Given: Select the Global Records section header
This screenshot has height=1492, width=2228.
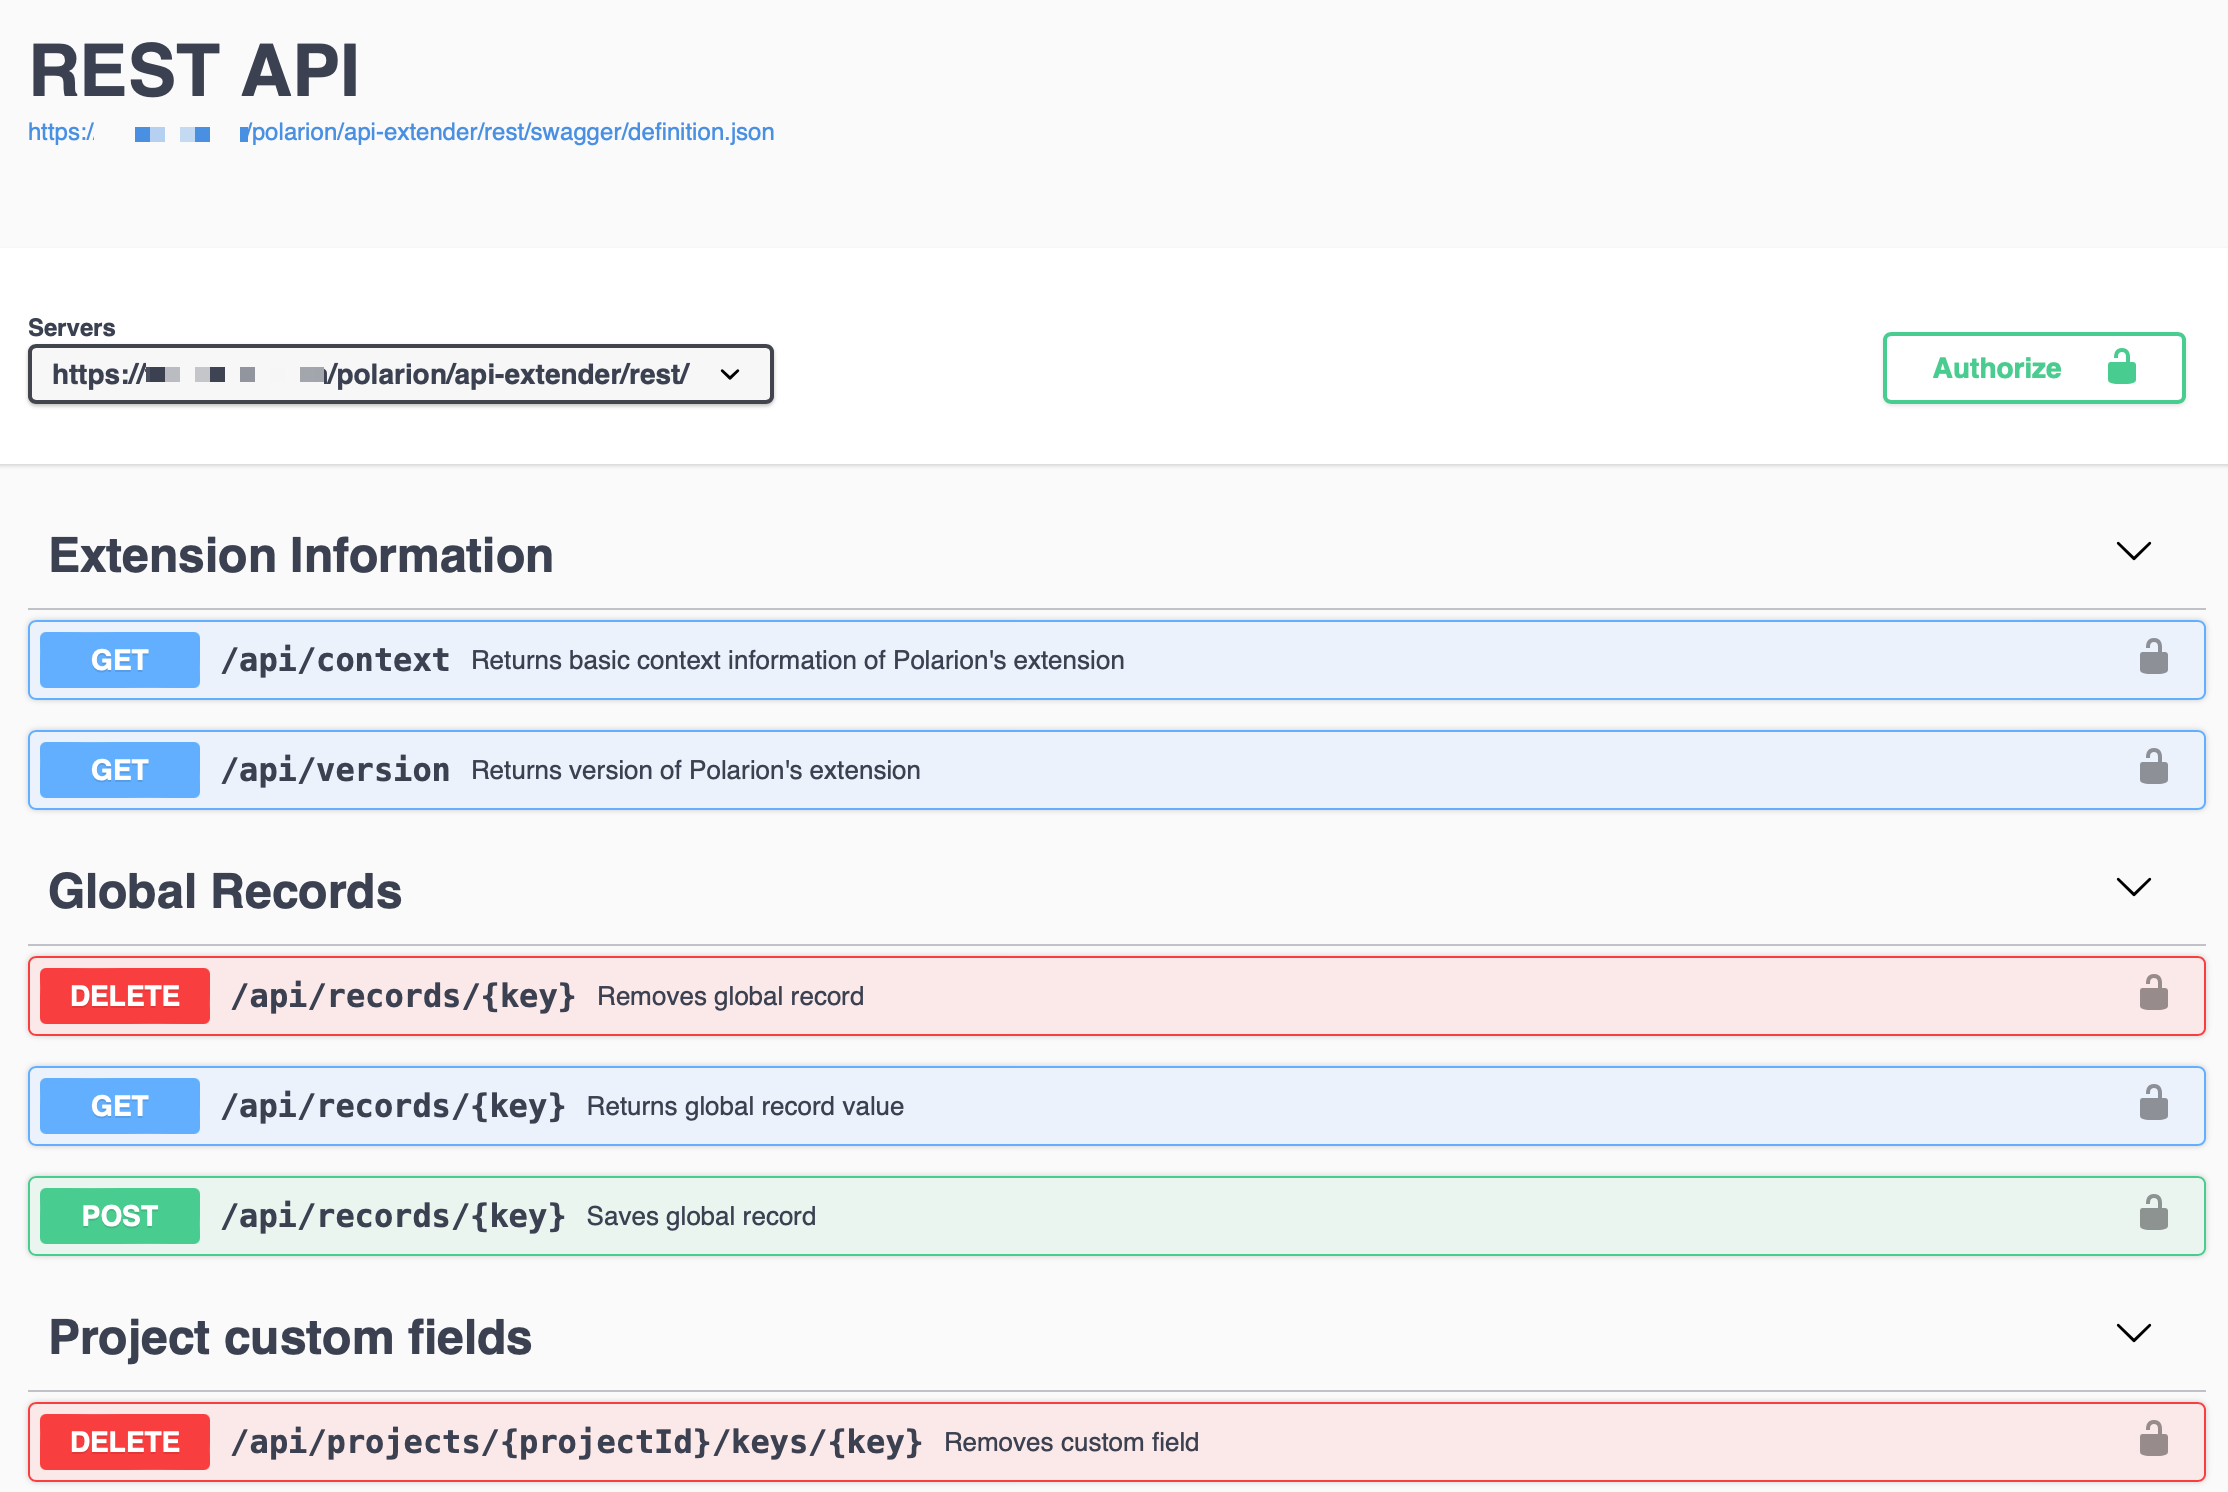Looking at the screenshot, I should click(226, 889).
